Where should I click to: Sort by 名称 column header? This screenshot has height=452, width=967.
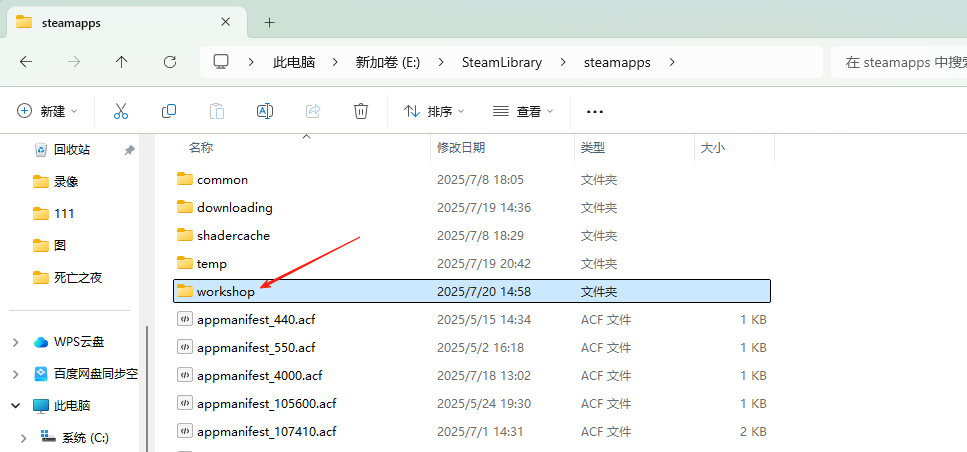coord(201,147)
